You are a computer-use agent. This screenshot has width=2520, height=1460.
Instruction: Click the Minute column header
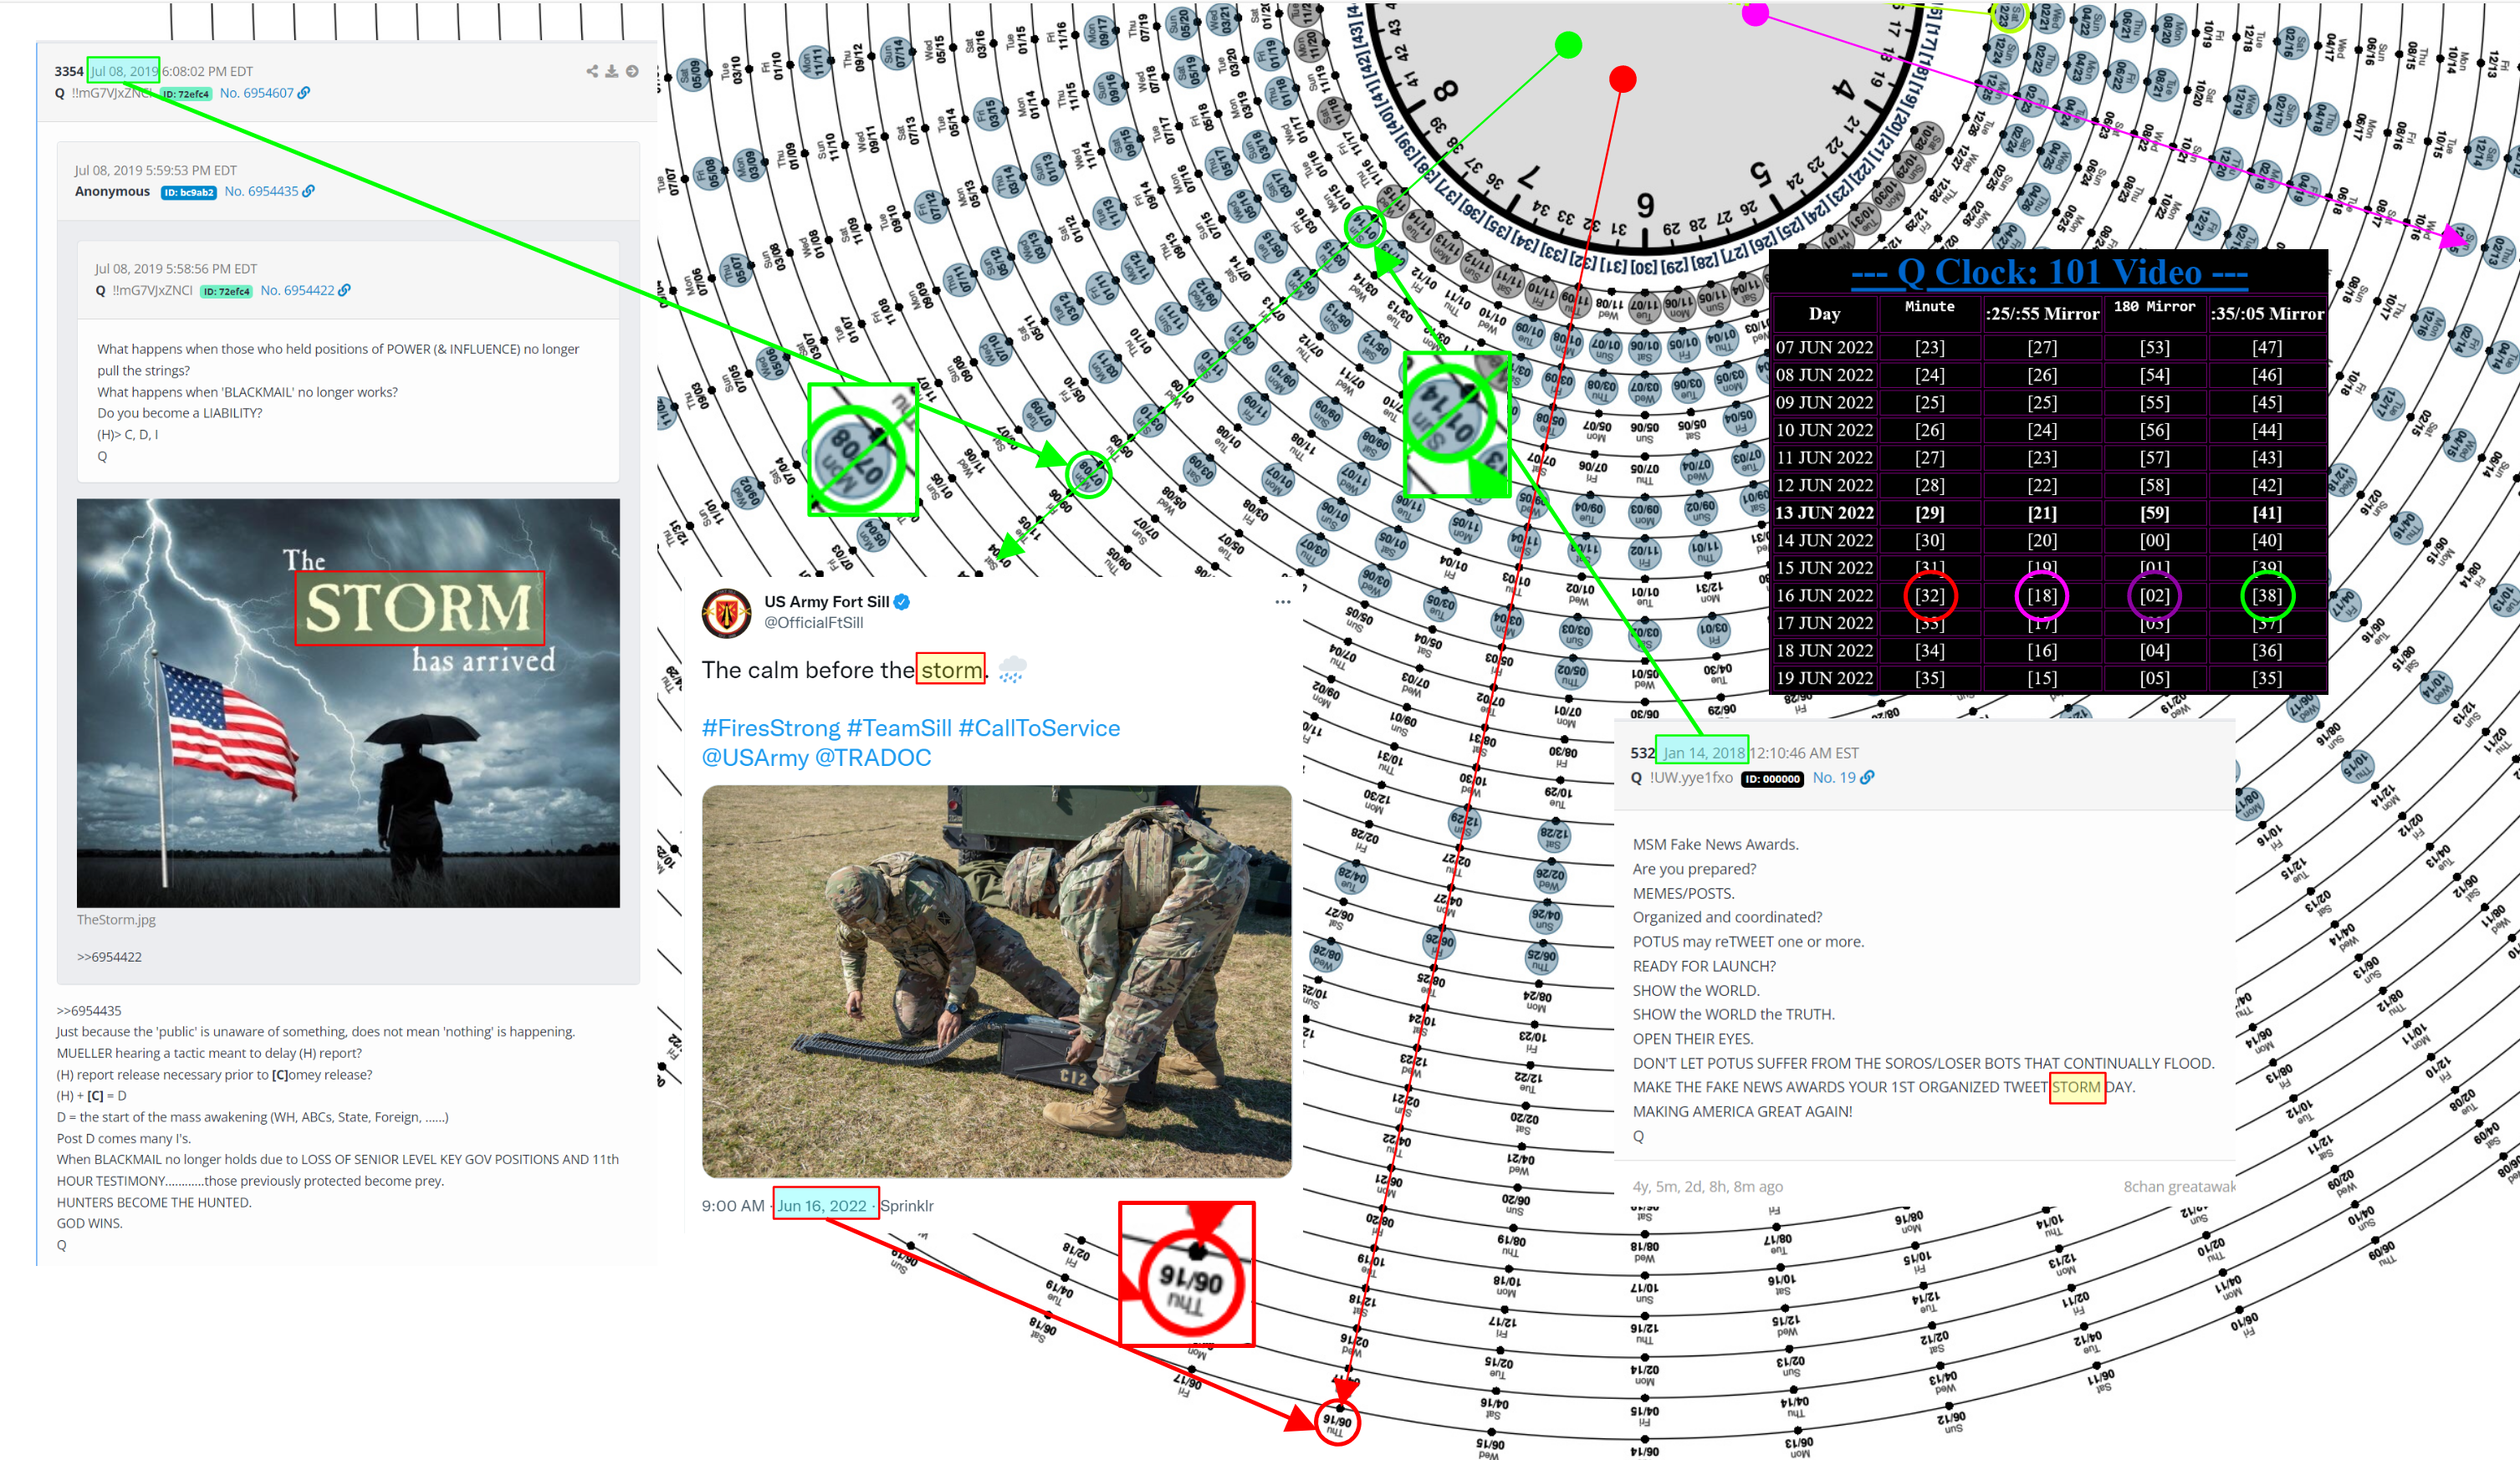point(1929,307)
